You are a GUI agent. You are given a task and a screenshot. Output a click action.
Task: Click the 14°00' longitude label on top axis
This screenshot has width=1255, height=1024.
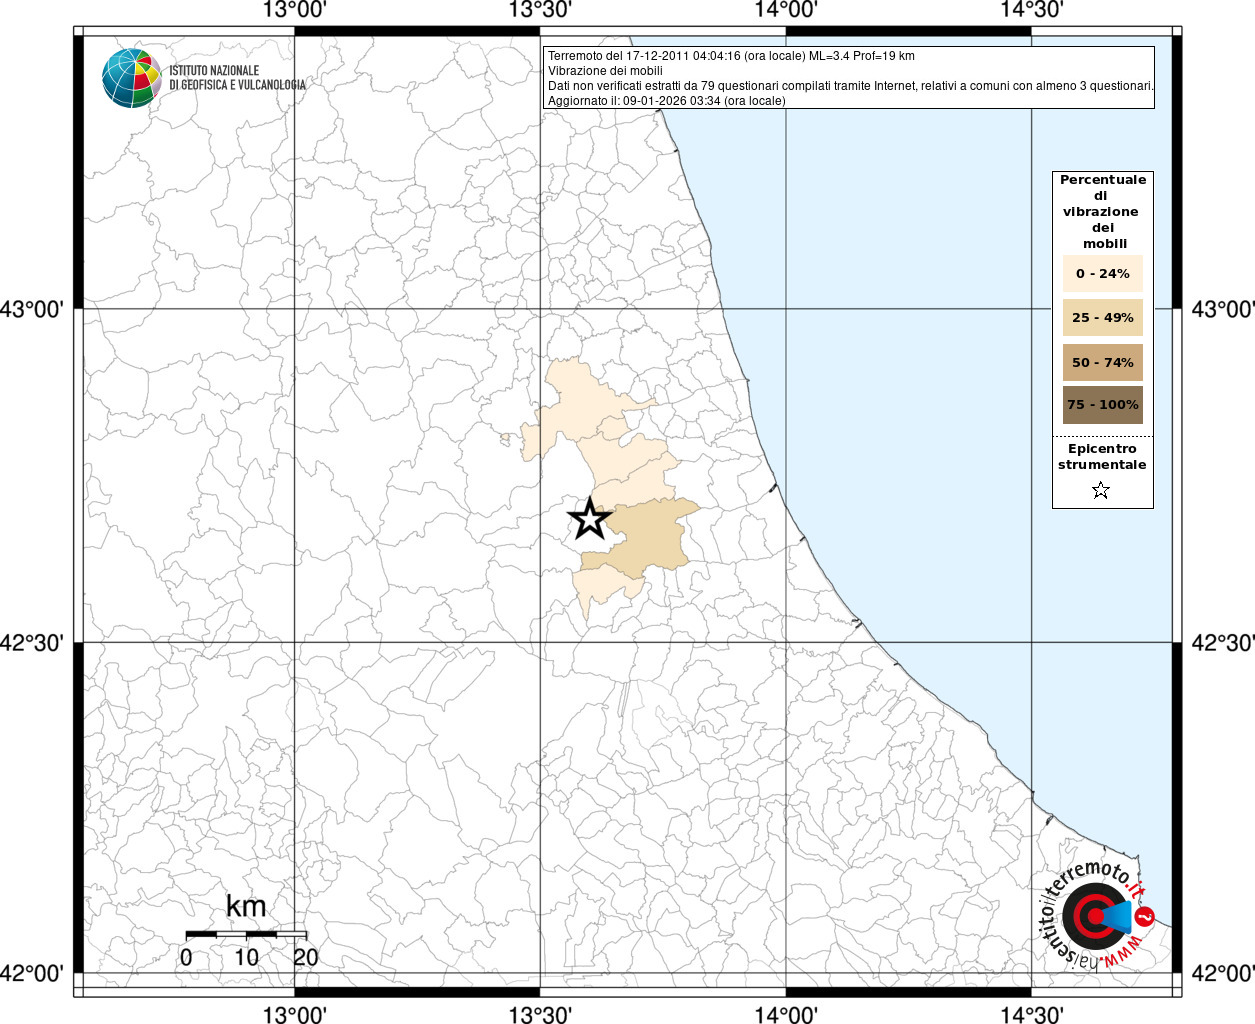tap(786, 10)
